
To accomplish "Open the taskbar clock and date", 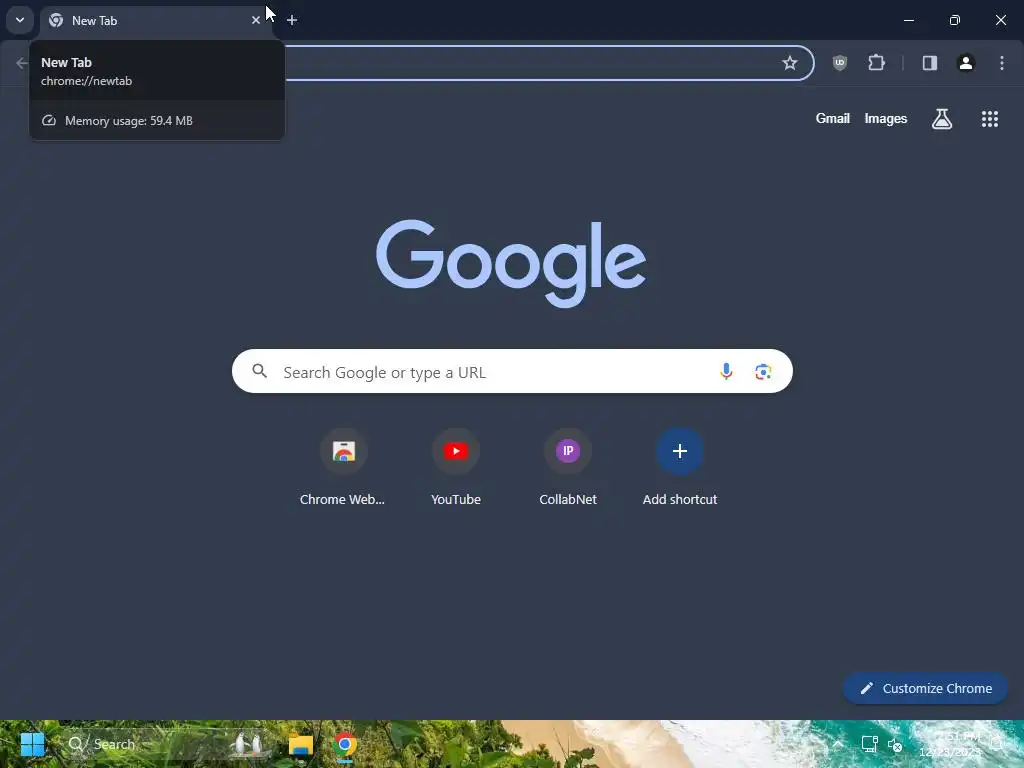I will (x=950, y=744).
